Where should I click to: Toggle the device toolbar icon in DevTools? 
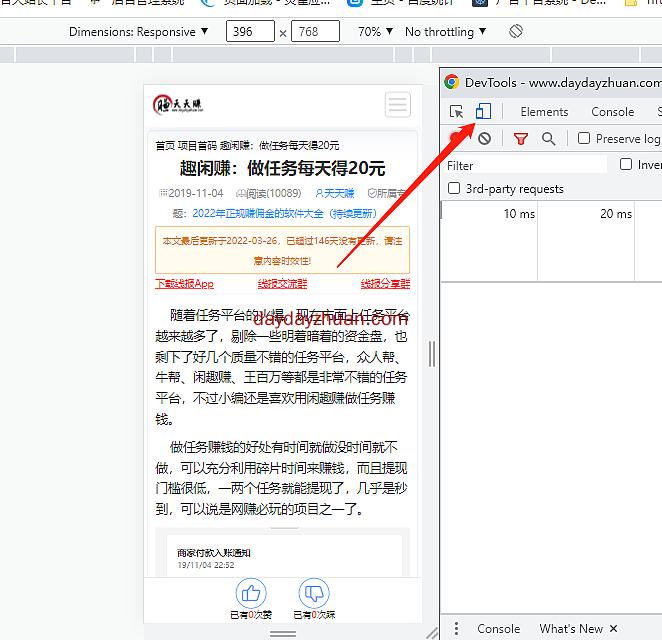pyautogui.click(x=483, y=111)
